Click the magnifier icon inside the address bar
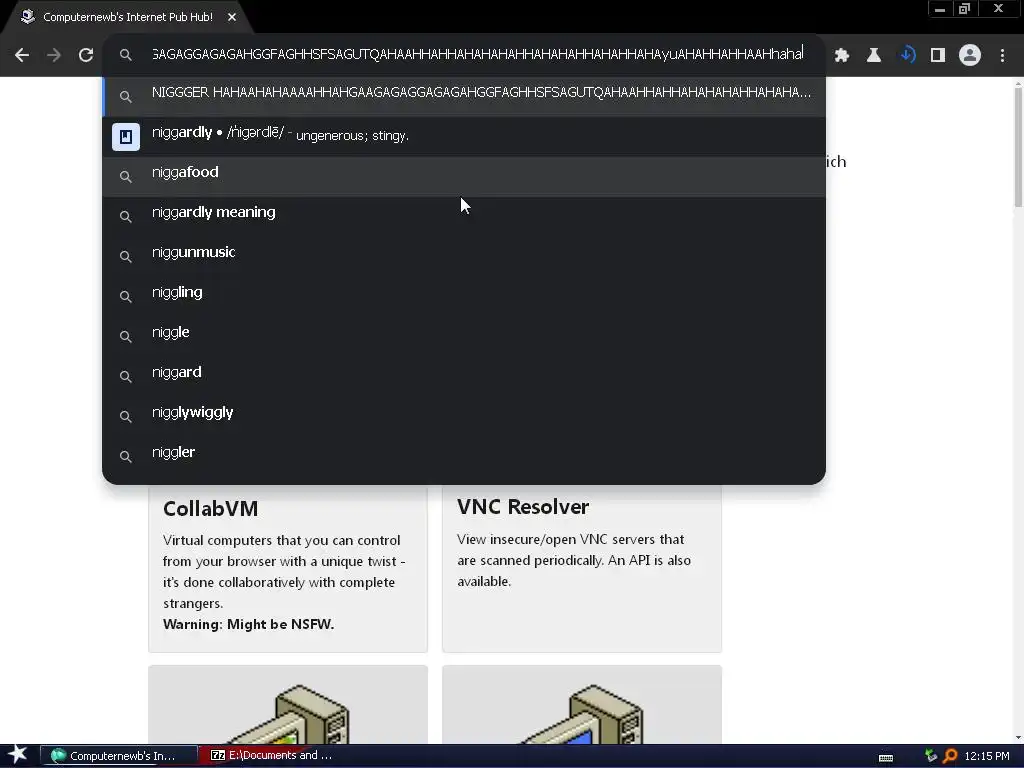 [125, 55]
